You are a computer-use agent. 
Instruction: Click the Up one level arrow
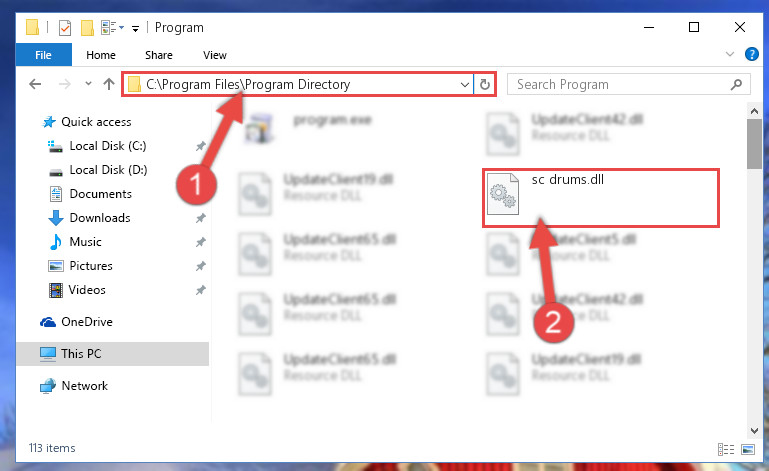pos(109,84)
